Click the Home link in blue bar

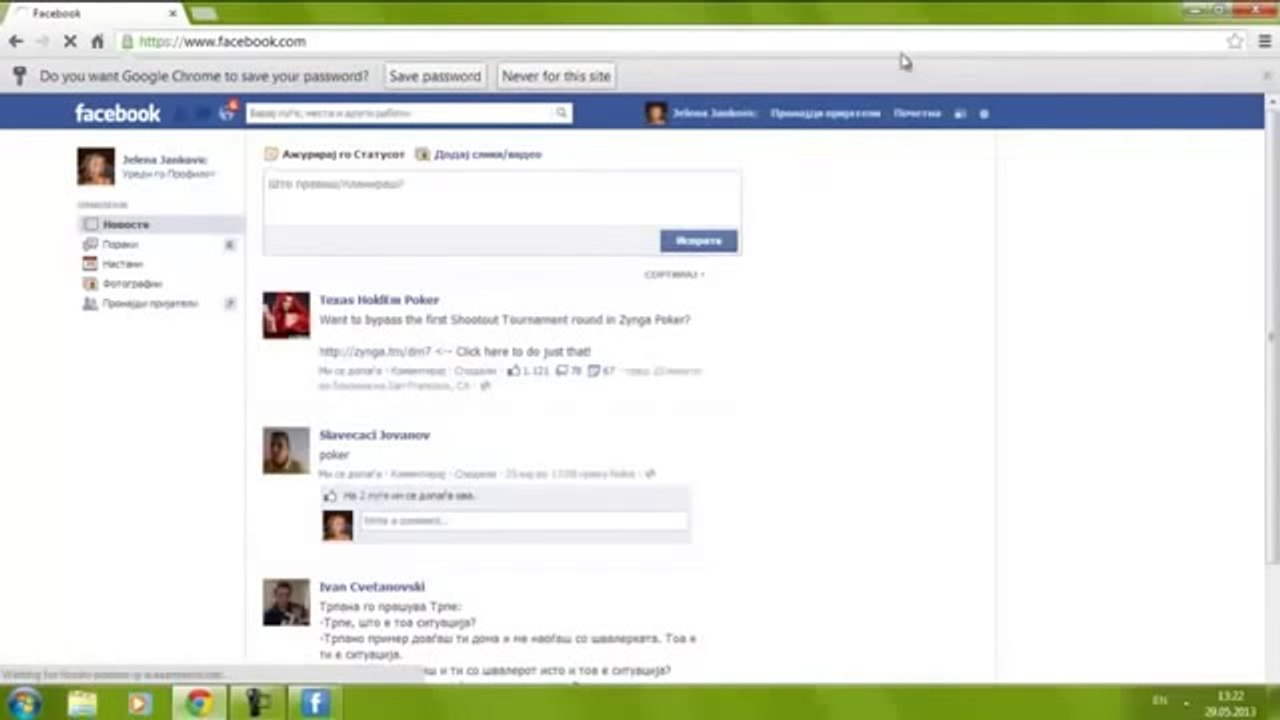coord(917,114)
